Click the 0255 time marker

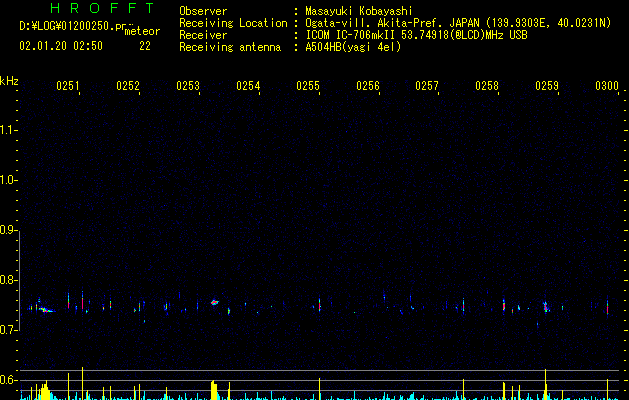click(308, 86)
